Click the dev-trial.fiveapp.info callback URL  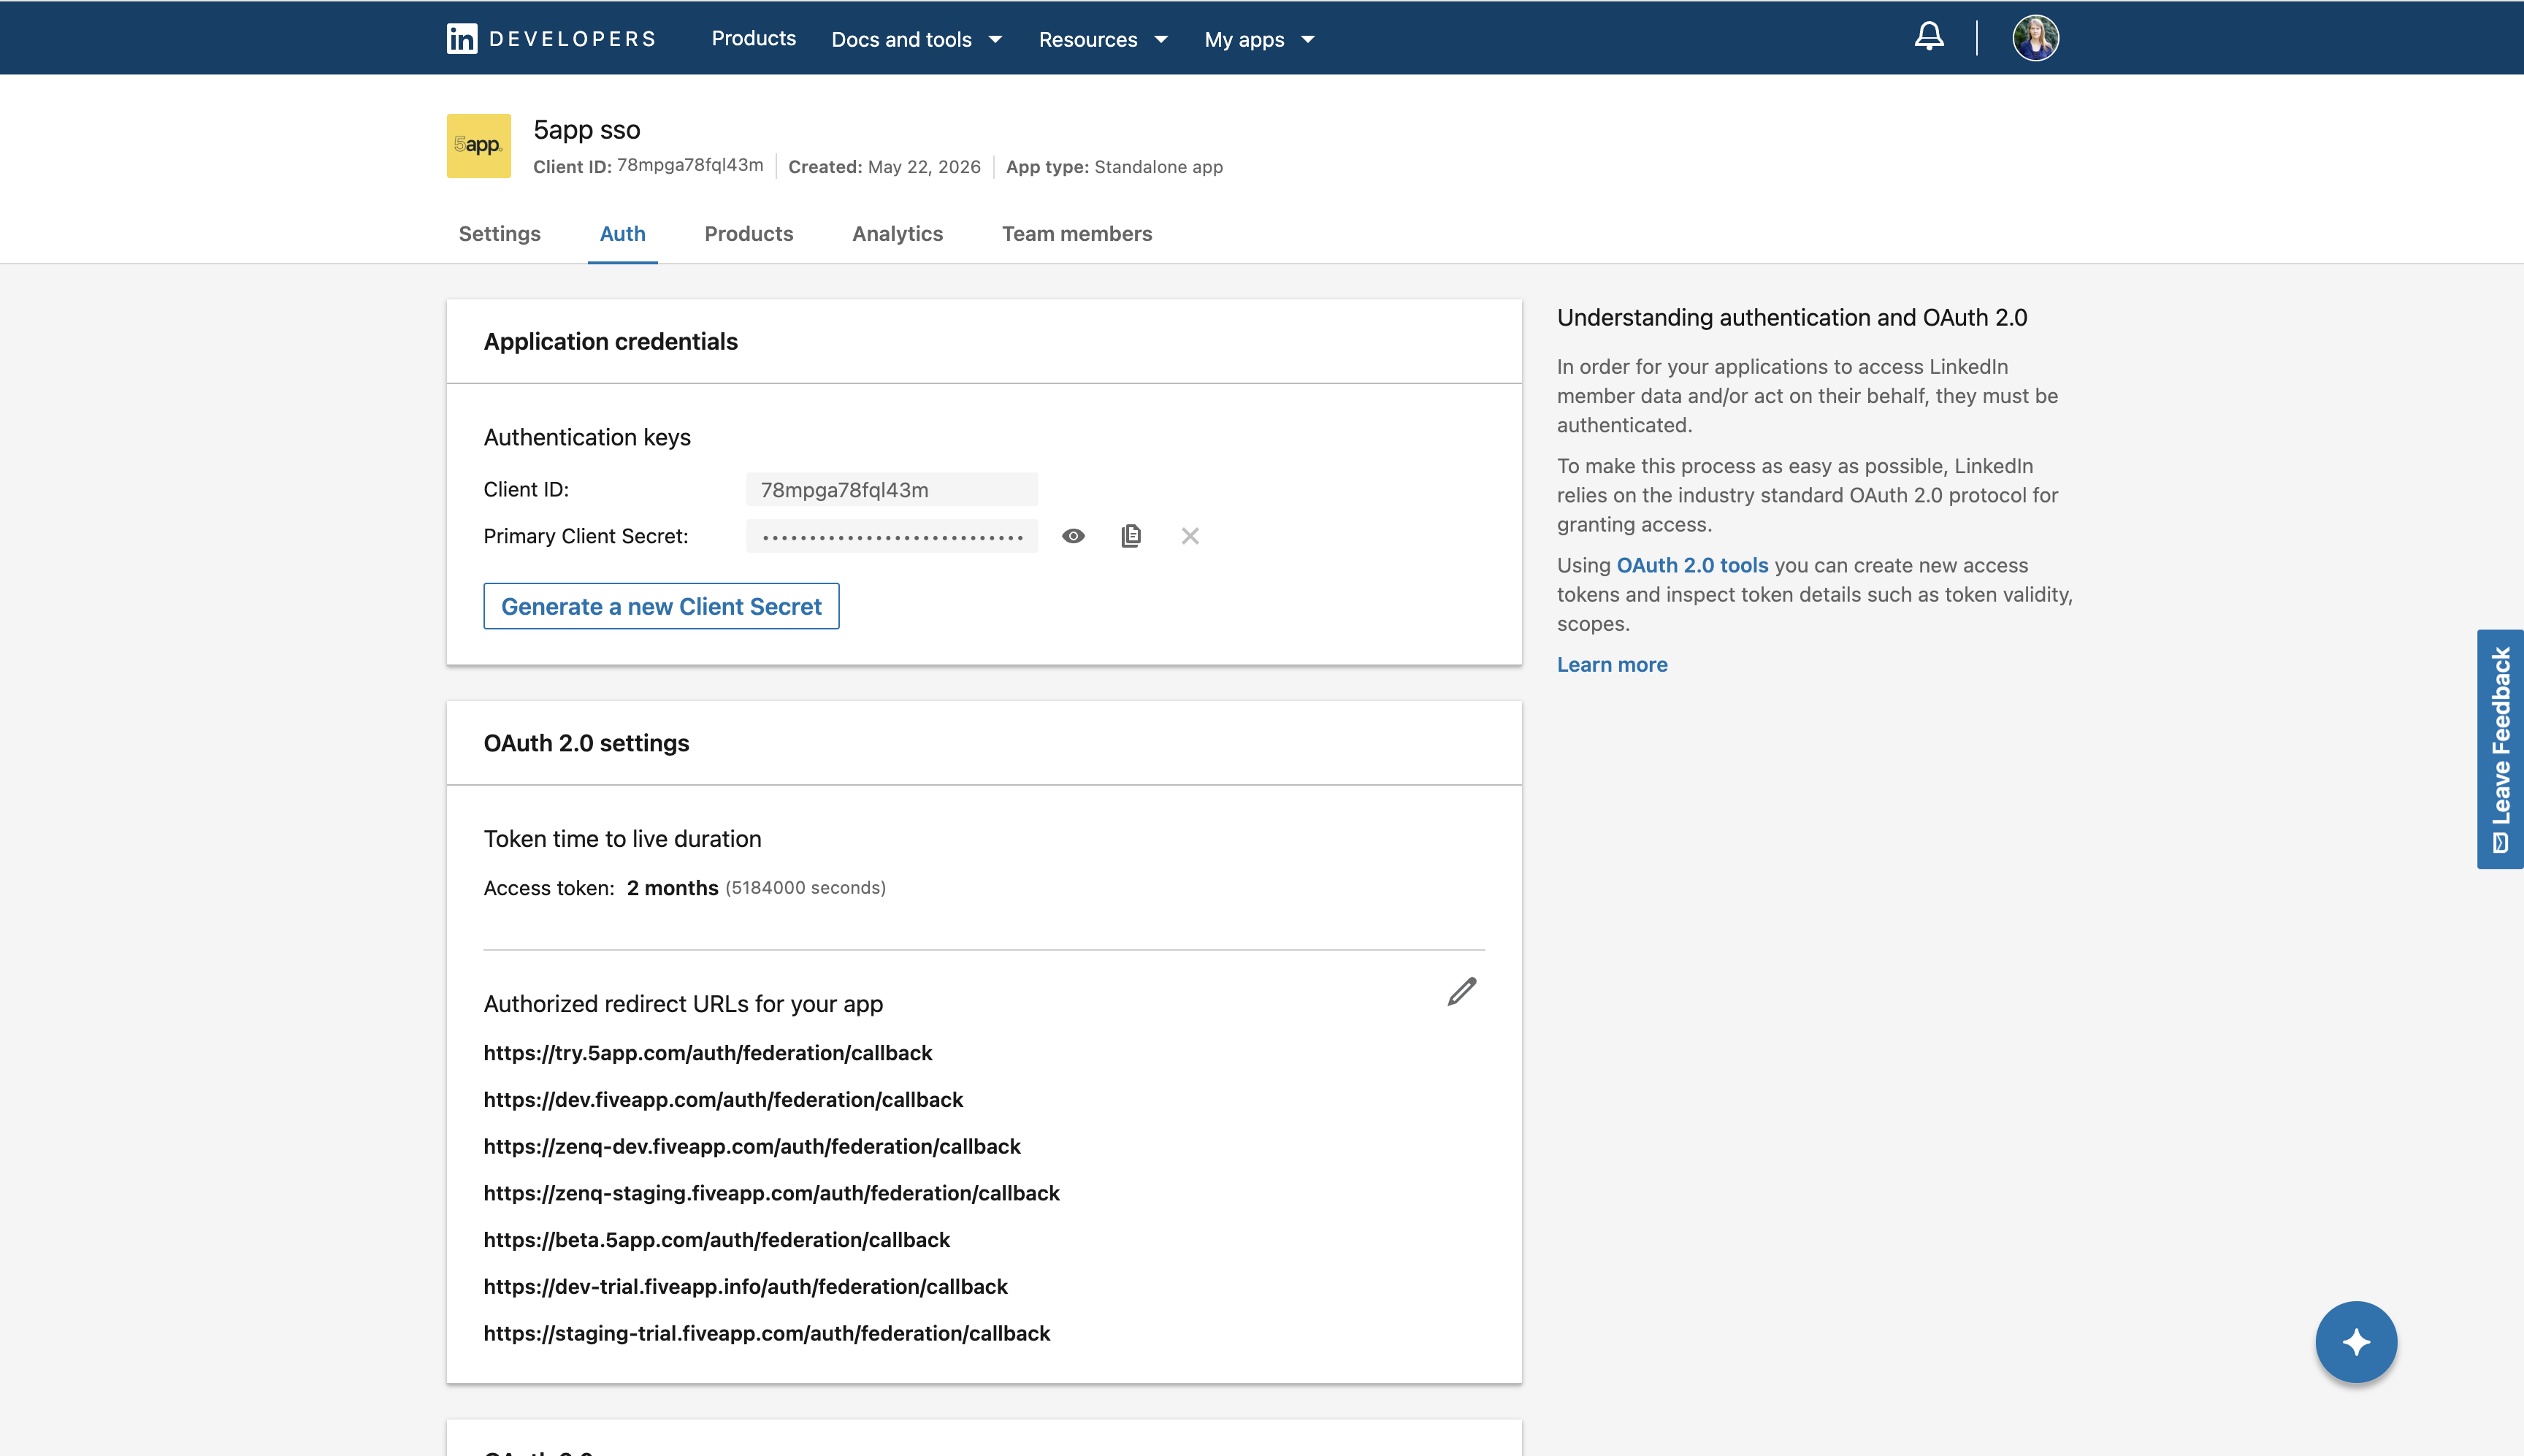pyautogui.click(x=746, y=1287)
